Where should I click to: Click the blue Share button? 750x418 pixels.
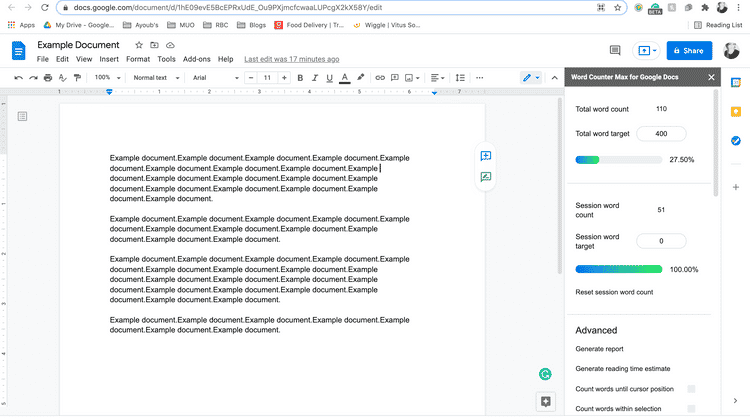point(687,50)
